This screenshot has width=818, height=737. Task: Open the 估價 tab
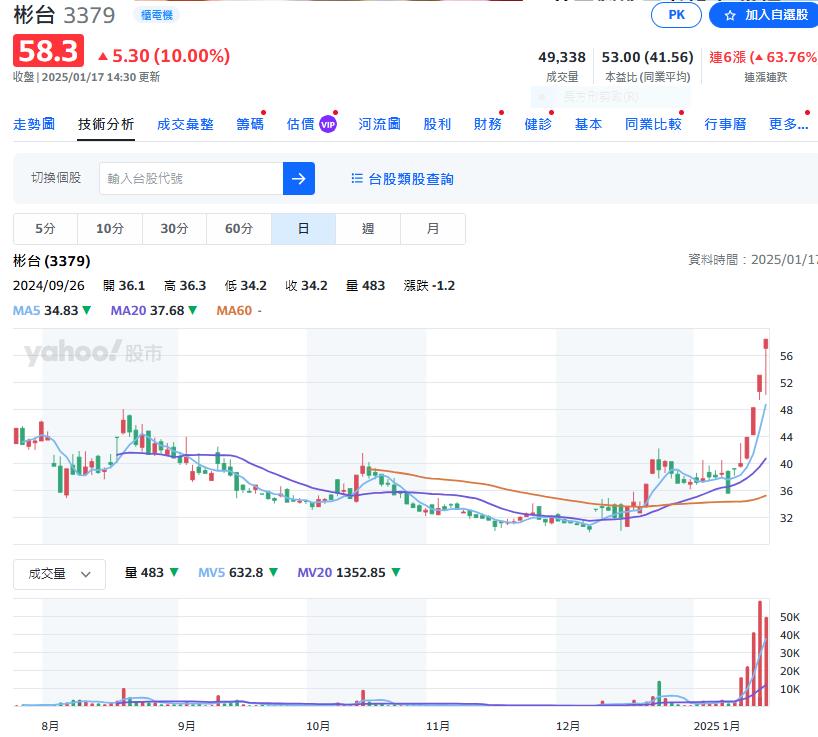[300, 124]
